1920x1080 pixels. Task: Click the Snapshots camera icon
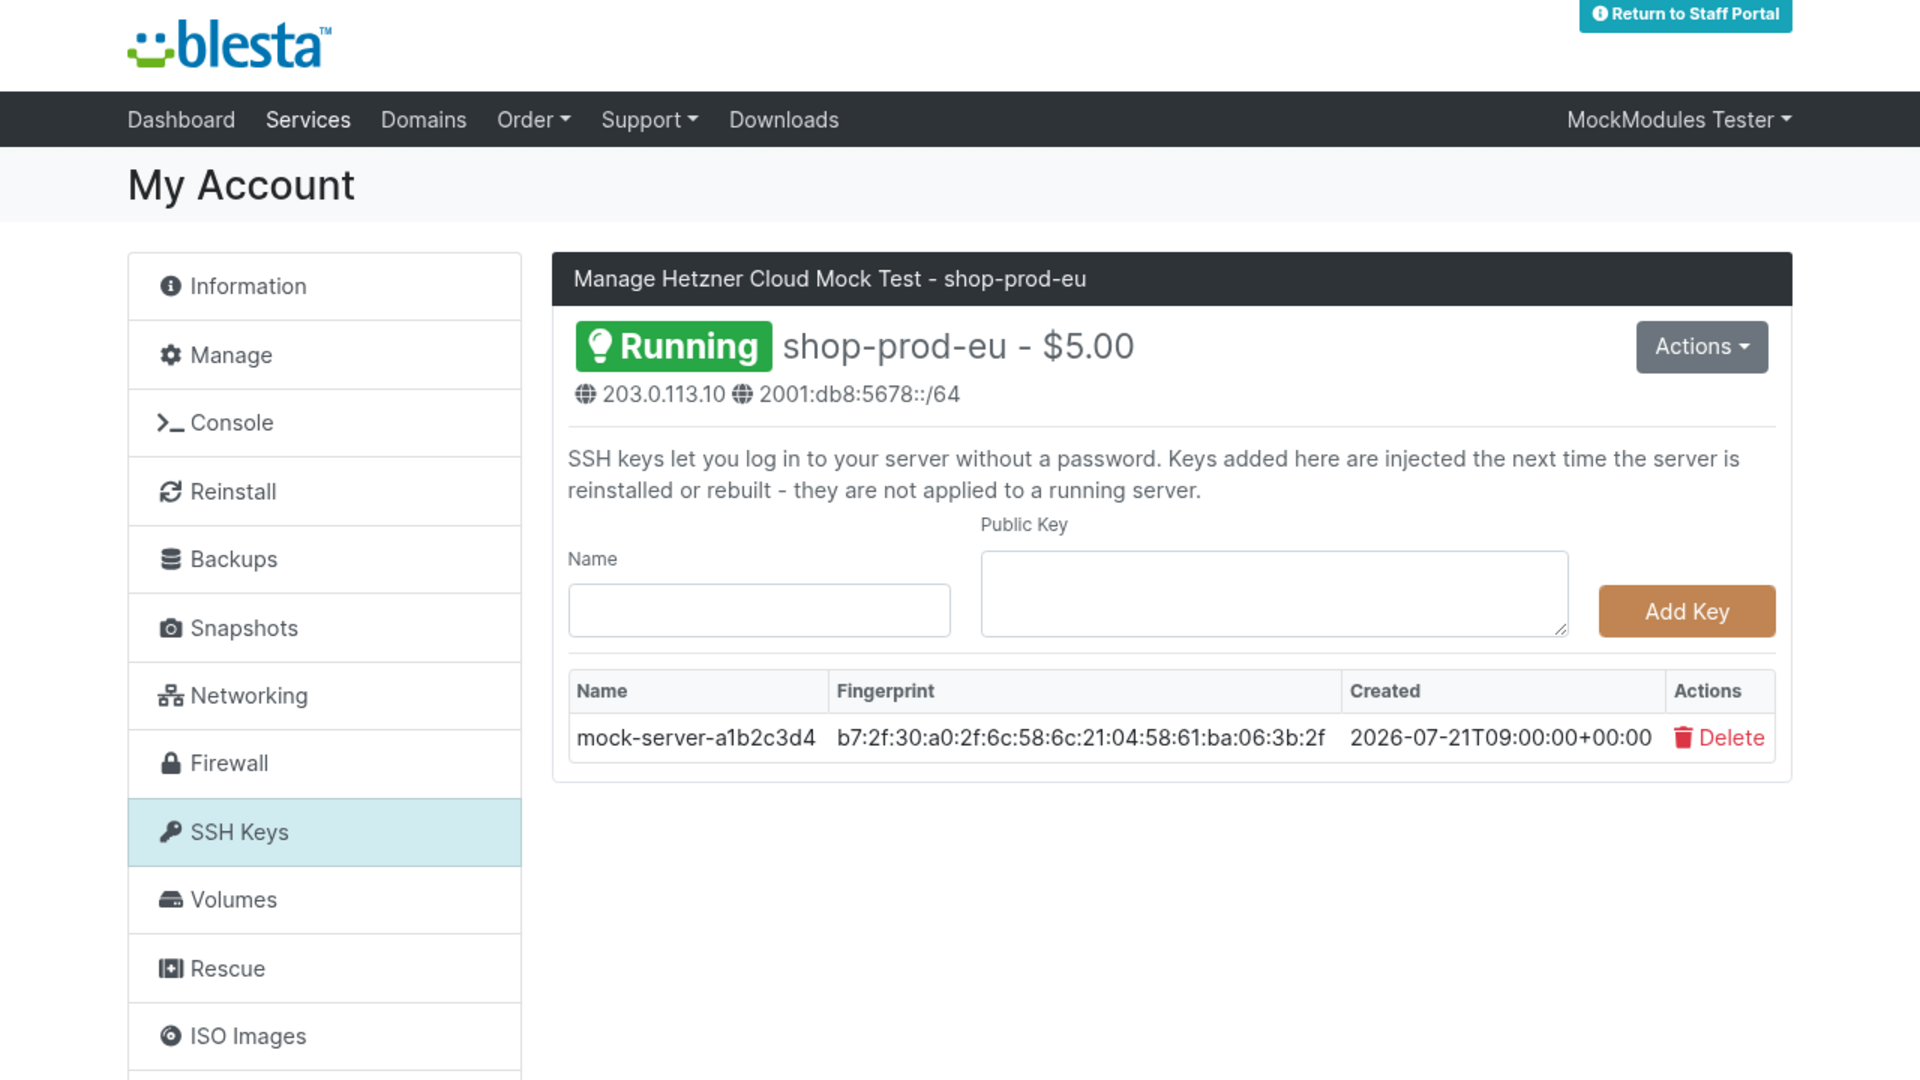tap(171, 628)
